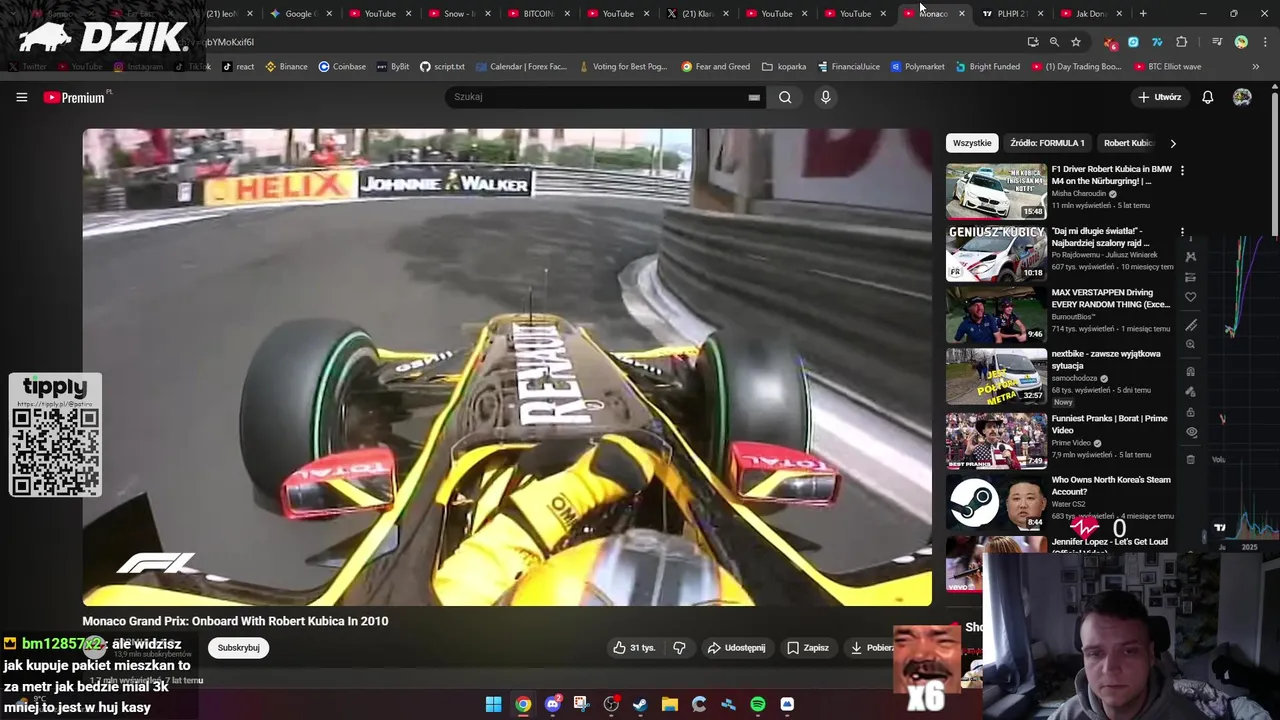Open a new browser tab
The height and width of the screenshot is (720, 1280).
[1143, 14]
